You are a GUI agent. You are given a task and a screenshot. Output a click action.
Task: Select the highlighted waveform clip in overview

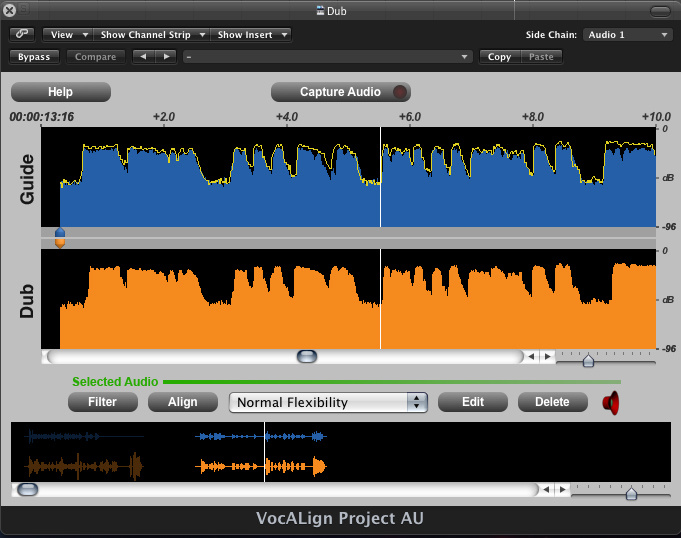pyautogui.click(x=262, y=451)
